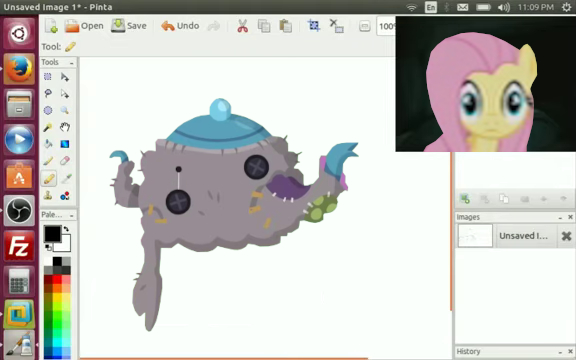Click the Copy icon in the toolbar
Viewport: 576px width, 360px height.
tap(264, 26)
